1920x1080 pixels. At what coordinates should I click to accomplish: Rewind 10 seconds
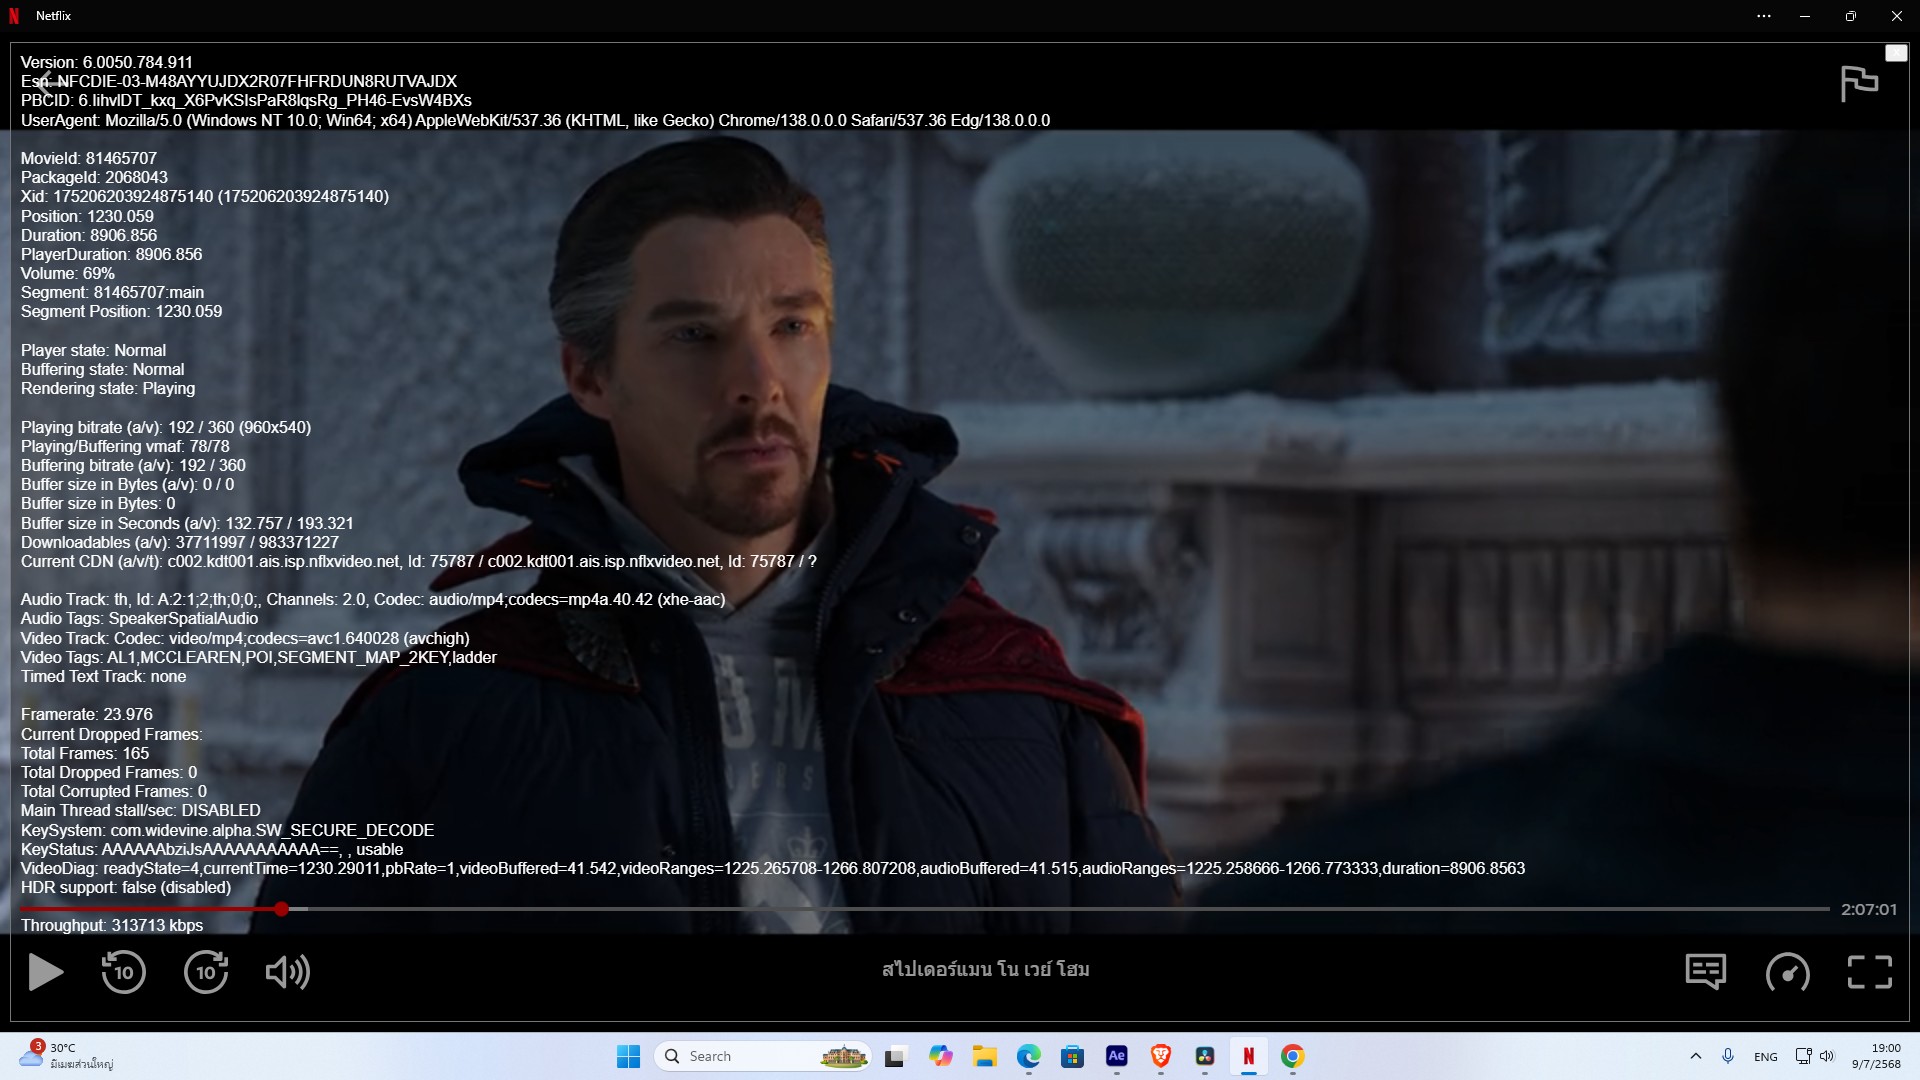tap(123, 972)
